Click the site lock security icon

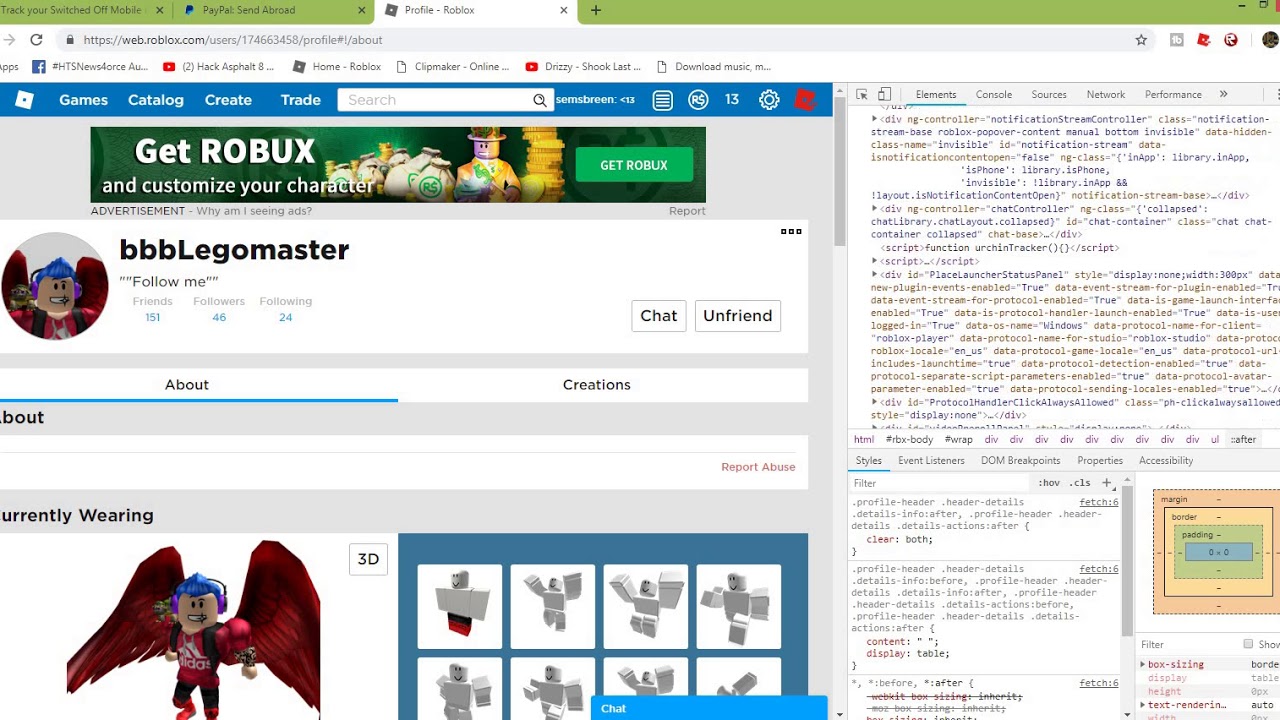click(69, 40)
